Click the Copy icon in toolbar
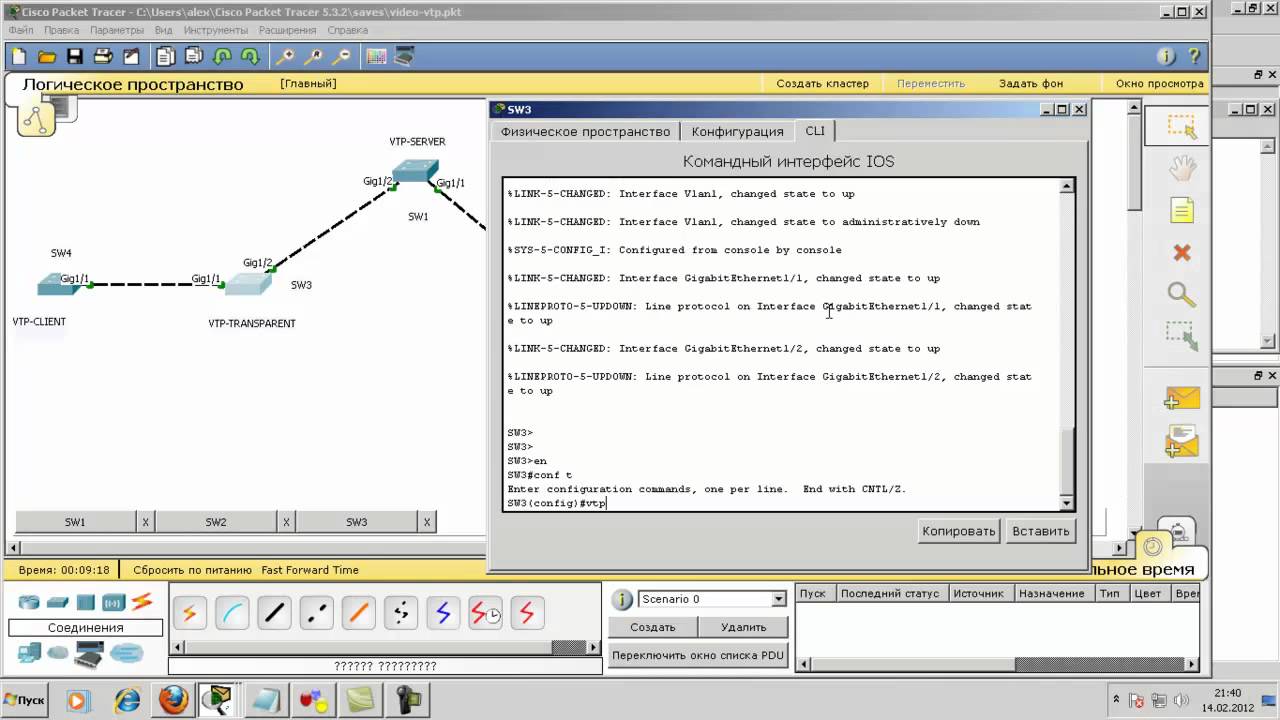Image resolution: width=1280 pixels, height=720 pixels. [166, 56]
